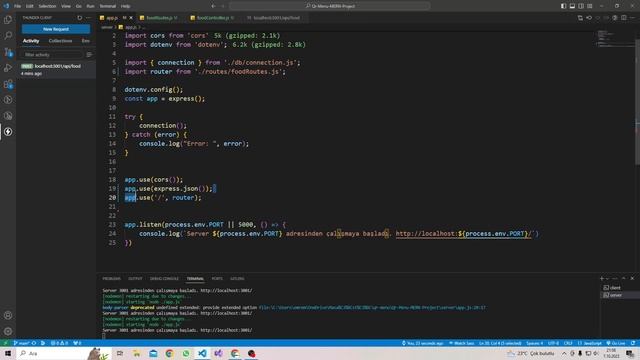Select the Env tab in Thunder Client
Image resolution: width=640 pixels, height=360 pixels.
pyautogui.click(x=85, y=41)
